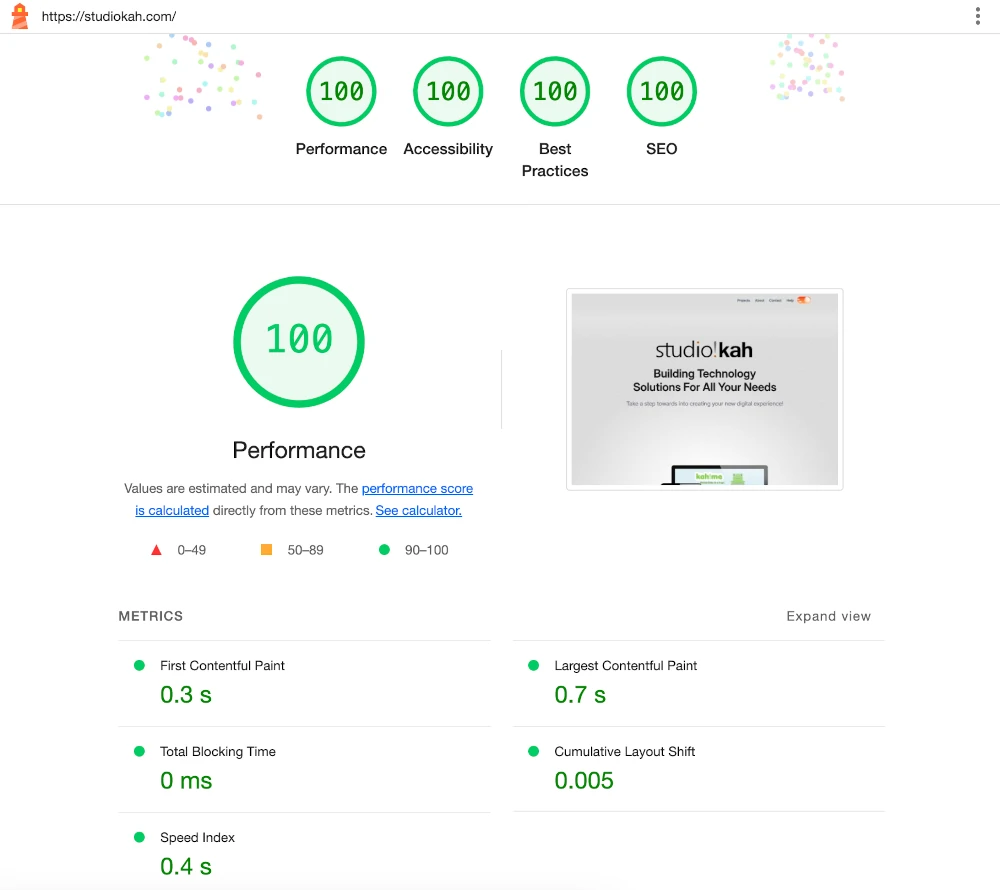This screenshot has width=1000, height=890.
Task: Select the Performance score gauge showing 100
Action: point(341,91)
